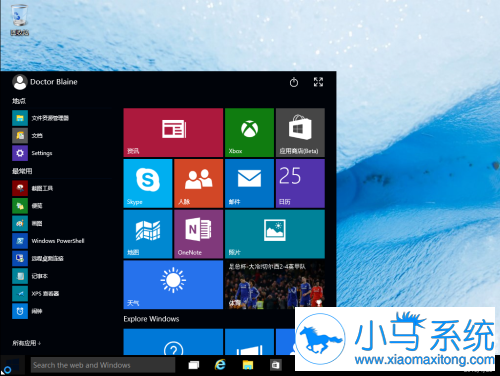Open Sticky Notes (便笺) entry
500x376 pixels.
click(28, 206)
